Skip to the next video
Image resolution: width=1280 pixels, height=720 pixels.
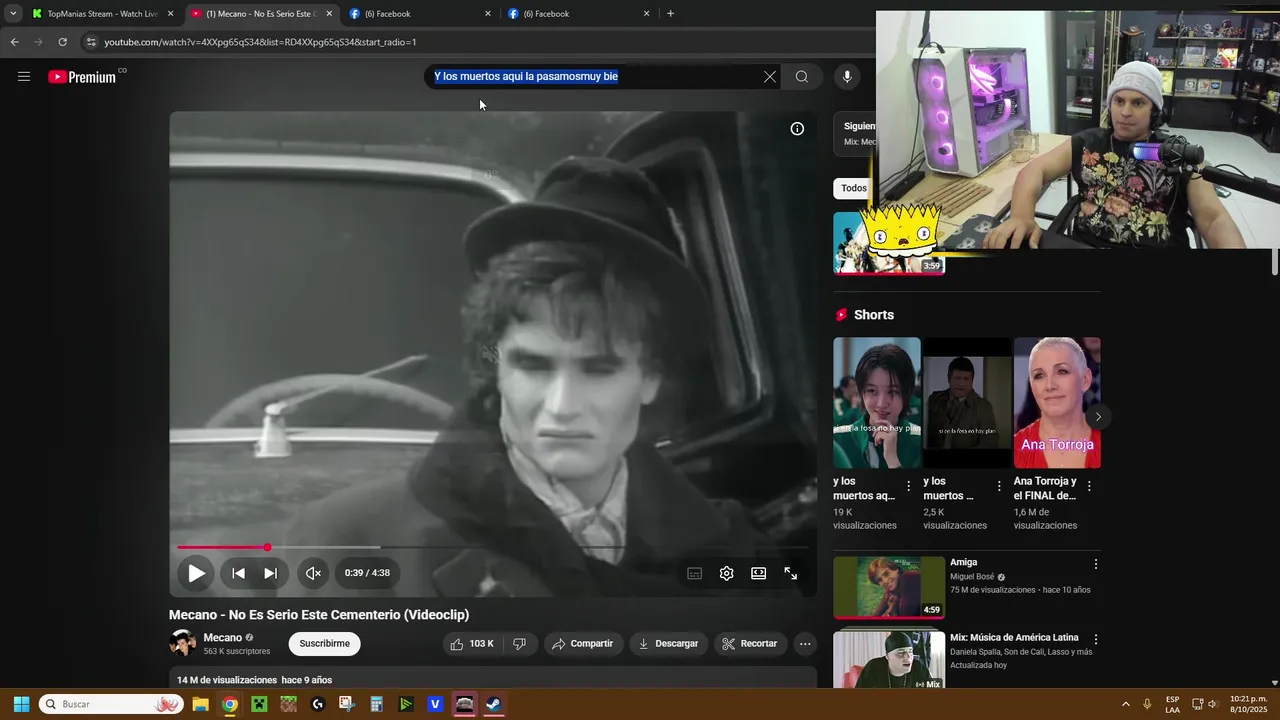[x=270, y=573]
